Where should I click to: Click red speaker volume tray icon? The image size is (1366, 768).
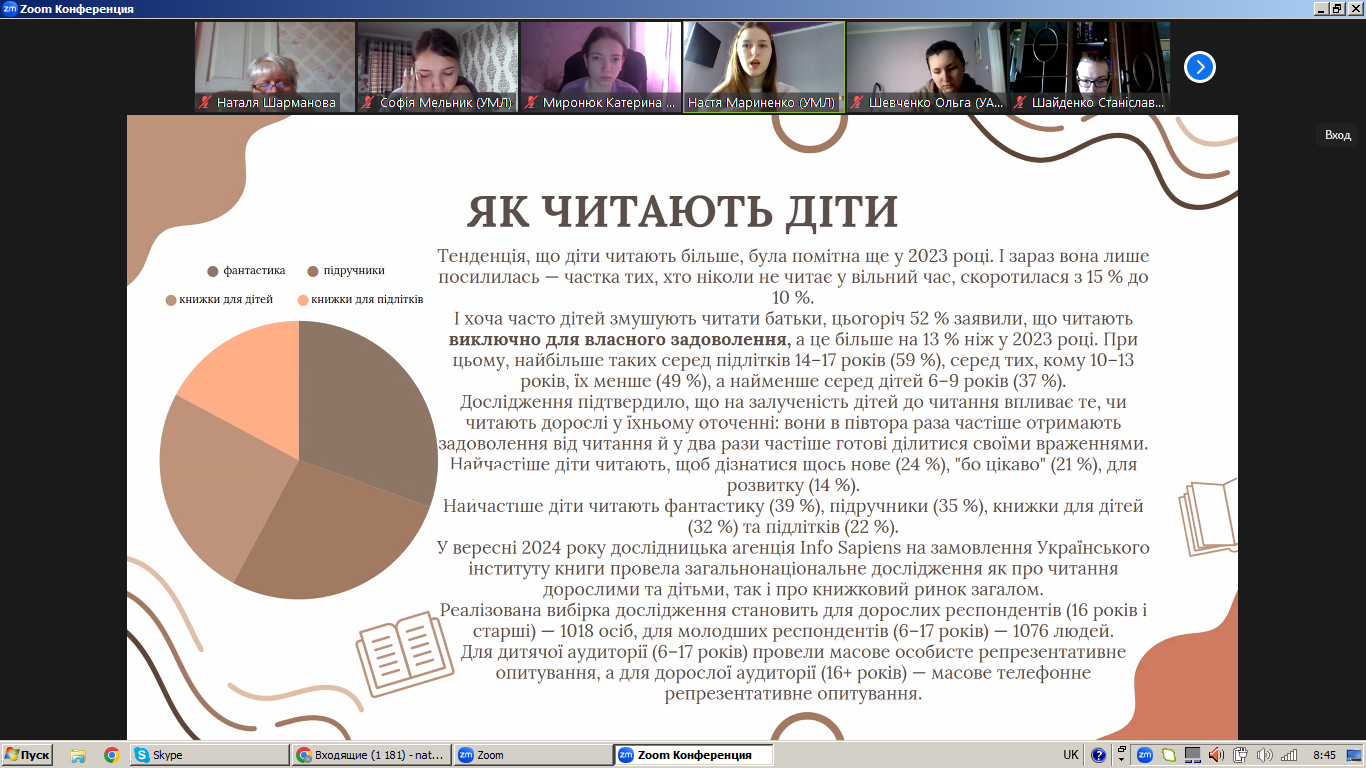(x=1216, y=755)
